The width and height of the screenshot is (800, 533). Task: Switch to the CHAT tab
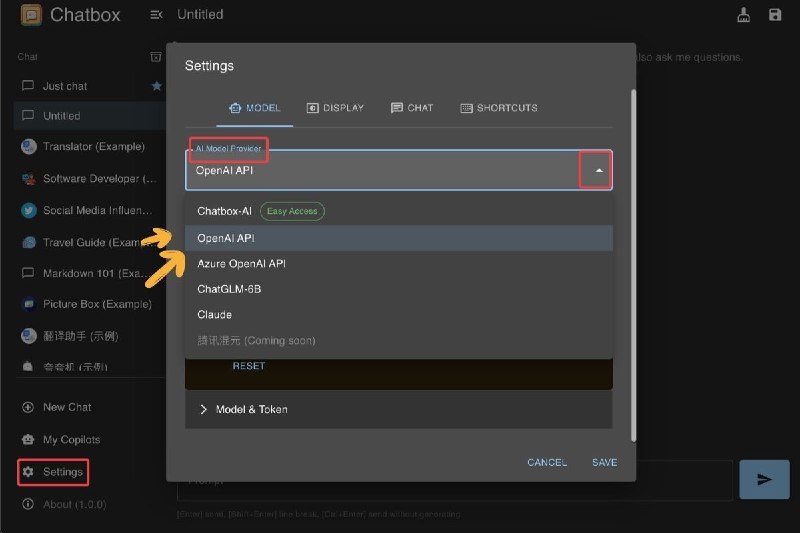click(x=412, y=108)
